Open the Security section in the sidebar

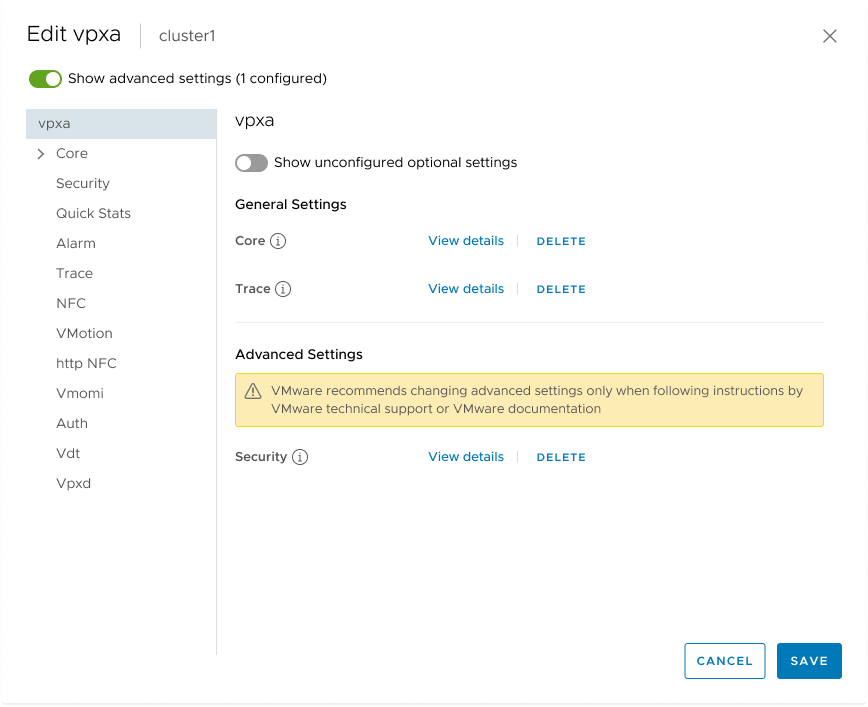pyautogui.click(x=83, y=183)
